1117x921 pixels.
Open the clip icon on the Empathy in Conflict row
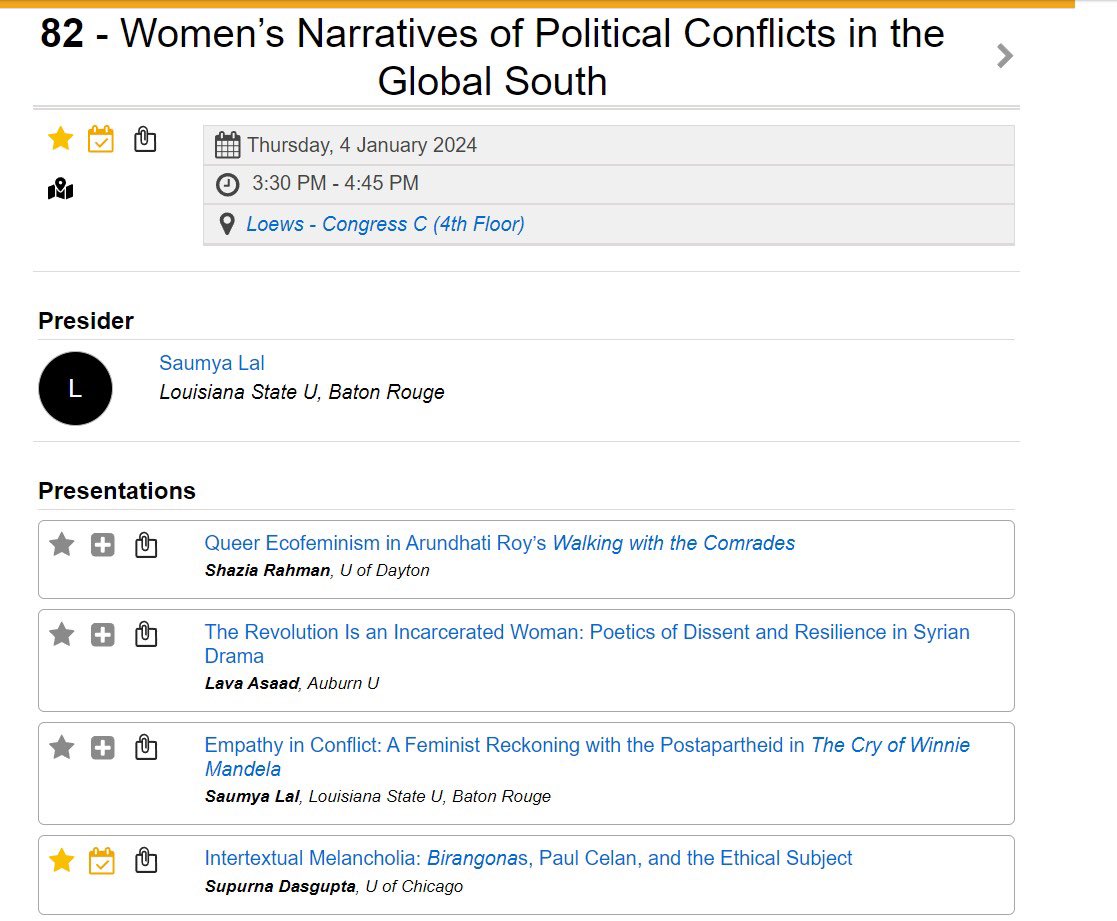coord(146,747)
